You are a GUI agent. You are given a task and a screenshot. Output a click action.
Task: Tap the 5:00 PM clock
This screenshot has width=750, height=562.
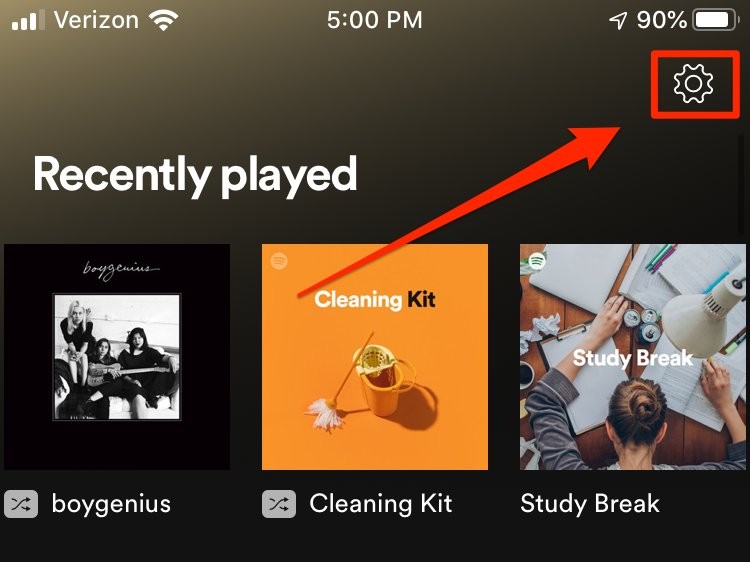pos(375,21)
